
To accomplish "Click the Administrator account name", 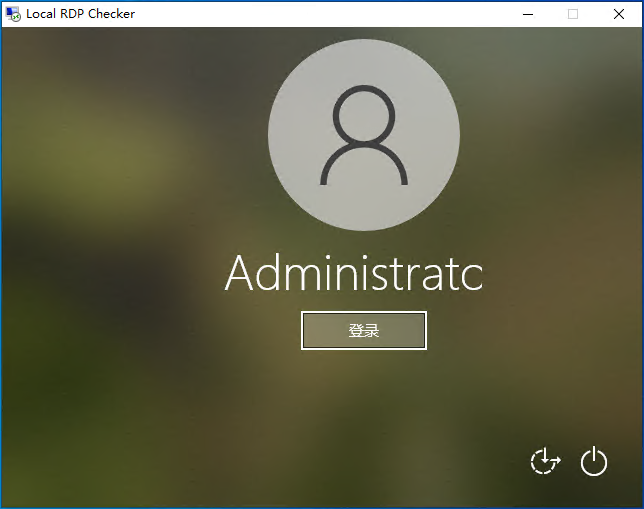I will (x=354, y=273).
